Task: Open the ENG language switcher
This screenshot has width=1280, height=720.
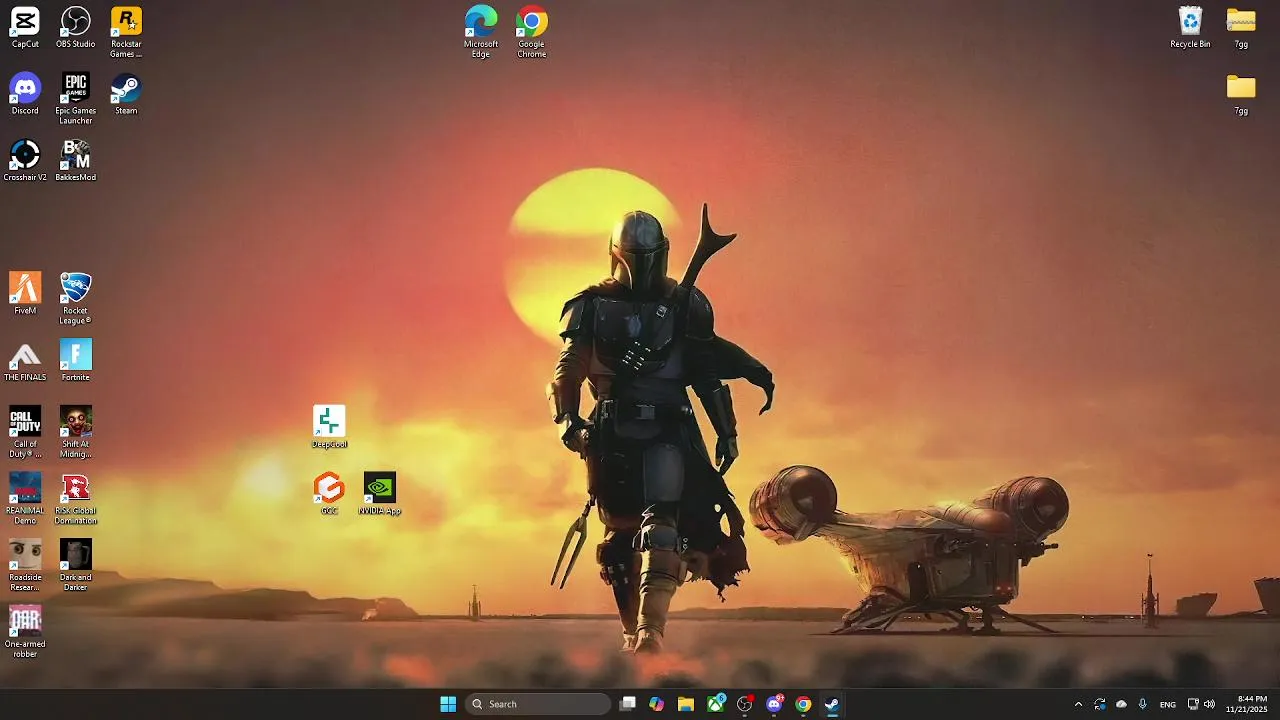Action: [x=1167, y=704]
